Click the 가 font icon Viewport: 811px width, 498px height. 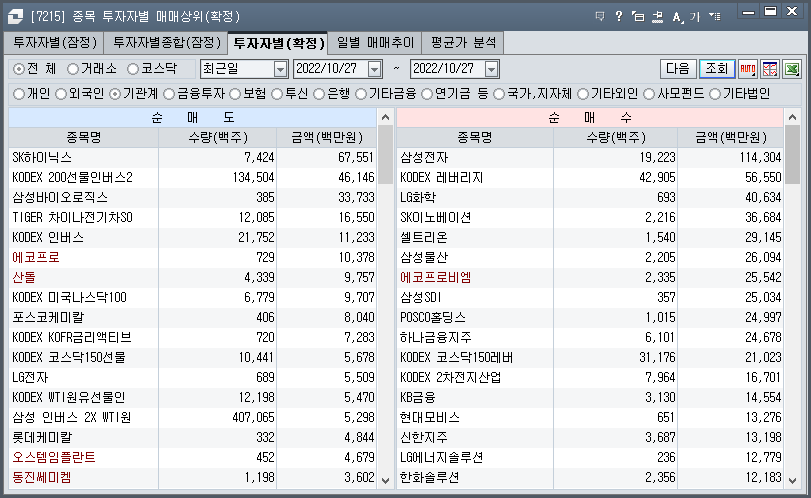click(x=695, y=17)
